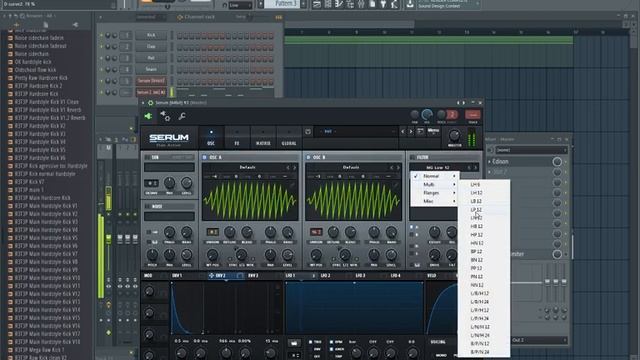Switch to the OSC tab in Serum

click(x=211, y=138)
